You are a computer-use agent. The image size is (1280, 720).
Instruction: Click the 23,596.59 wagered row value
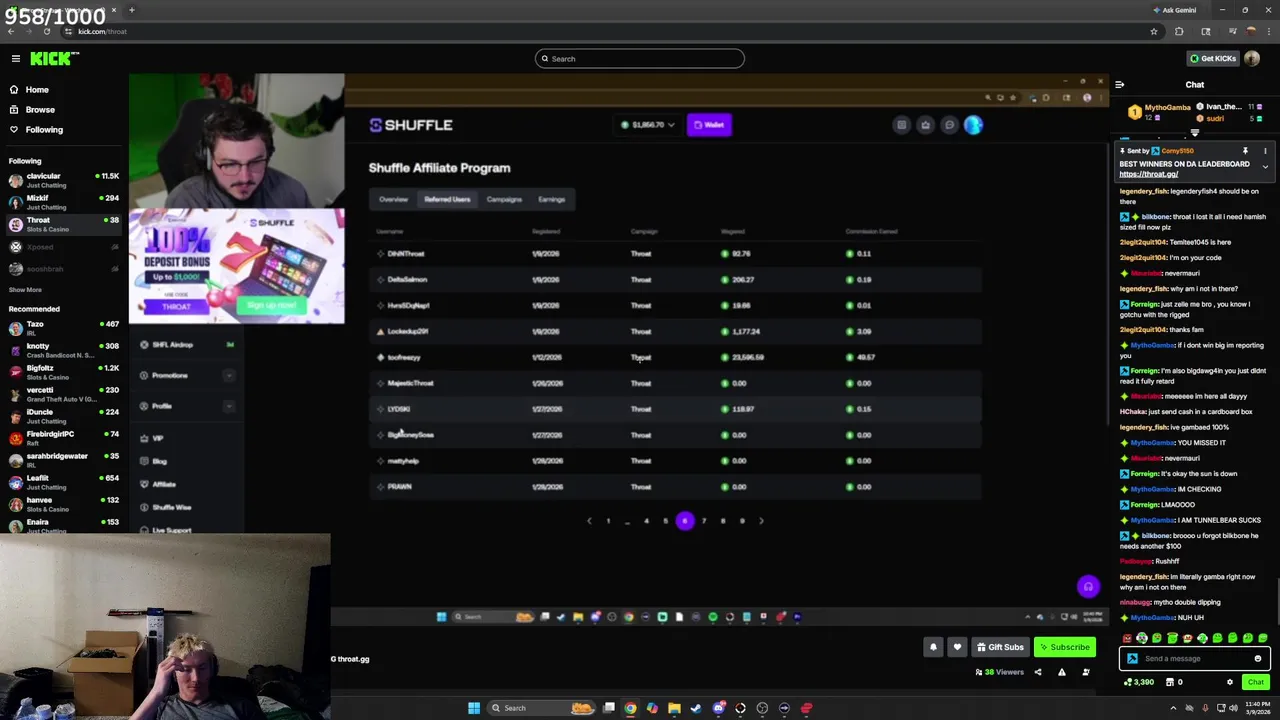pos(743,357)
